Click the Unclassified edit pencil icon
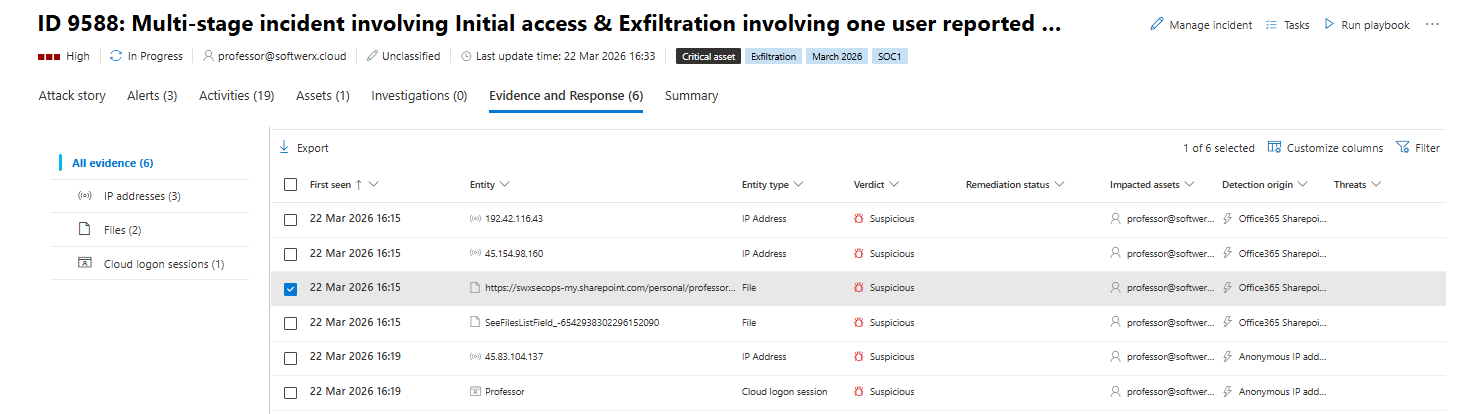 [373, 57]
